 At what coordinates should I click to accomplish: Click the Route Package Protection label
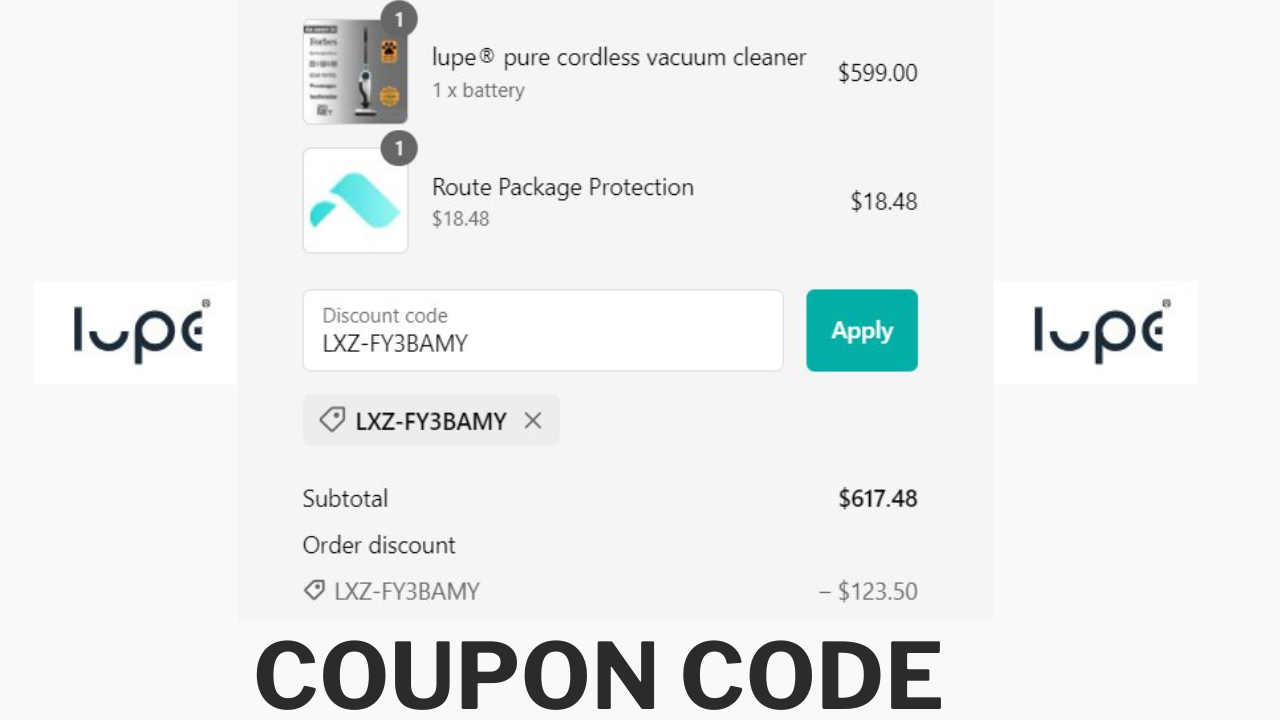pyautogui.click(x=563, y=187)
